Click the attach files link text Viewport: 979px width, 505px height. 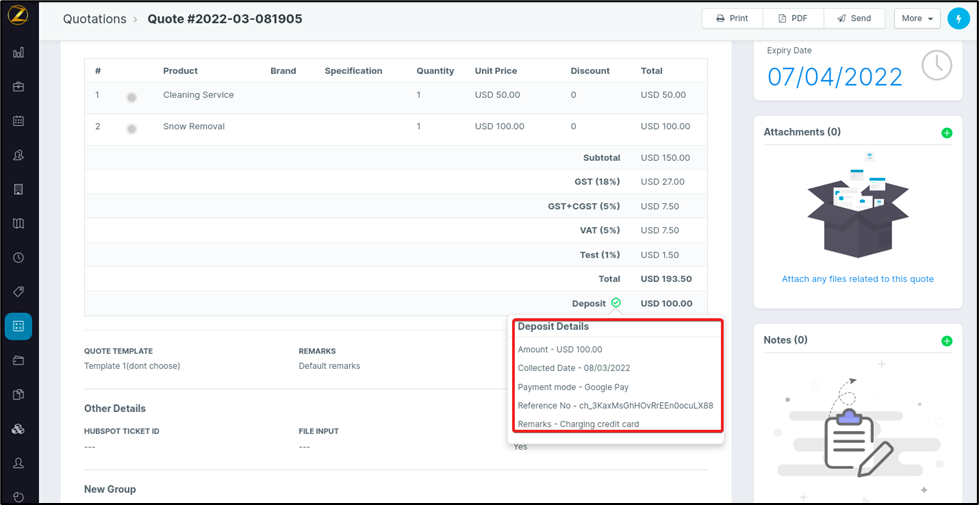(857, 279)
